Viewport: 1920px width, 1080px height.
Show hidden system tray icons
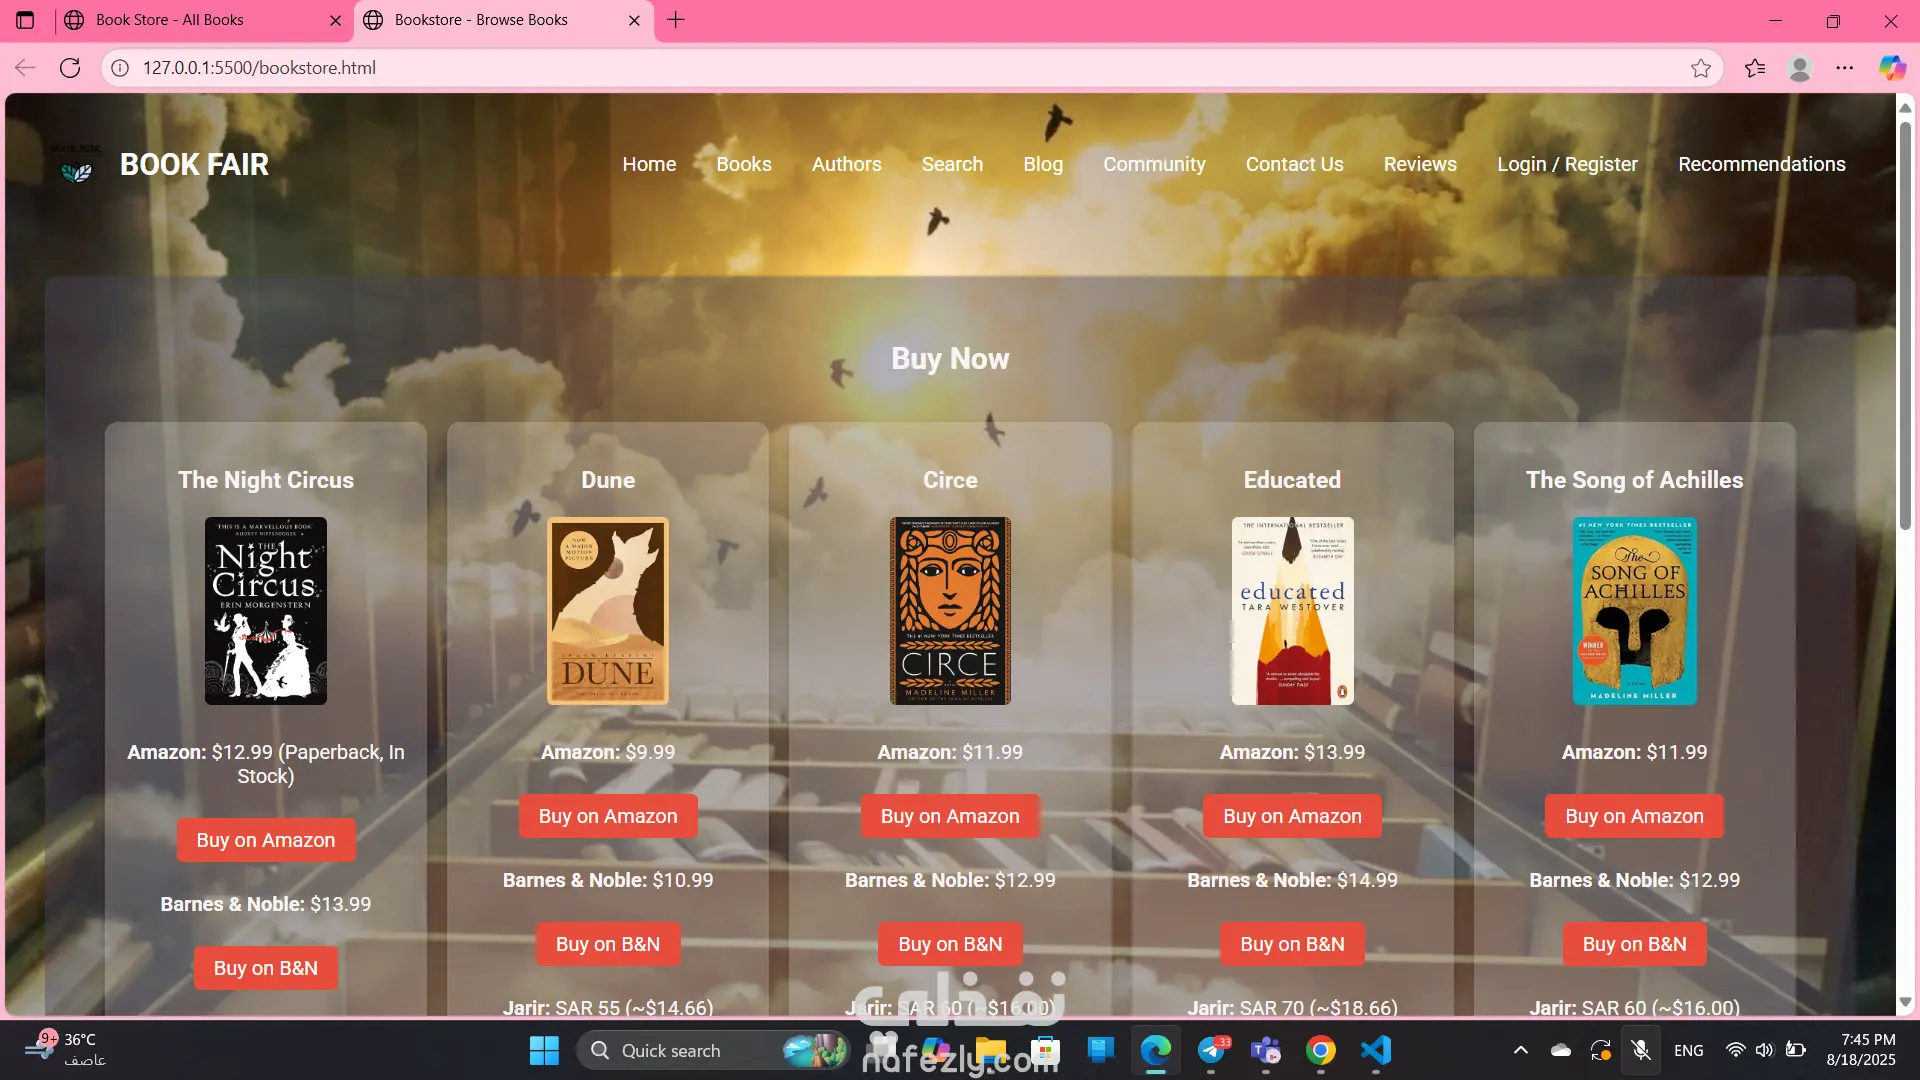[x=1520, y=1050]
